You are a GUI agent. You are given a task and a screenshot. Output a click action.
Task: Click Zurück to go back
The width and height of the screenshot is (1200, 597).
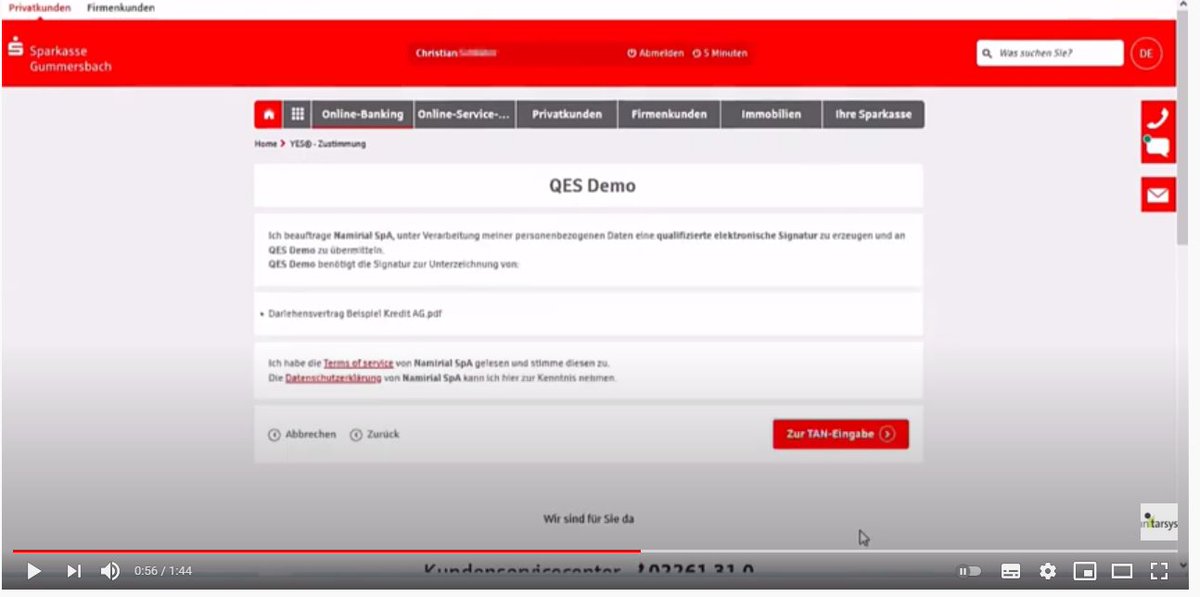coord(375,435)
